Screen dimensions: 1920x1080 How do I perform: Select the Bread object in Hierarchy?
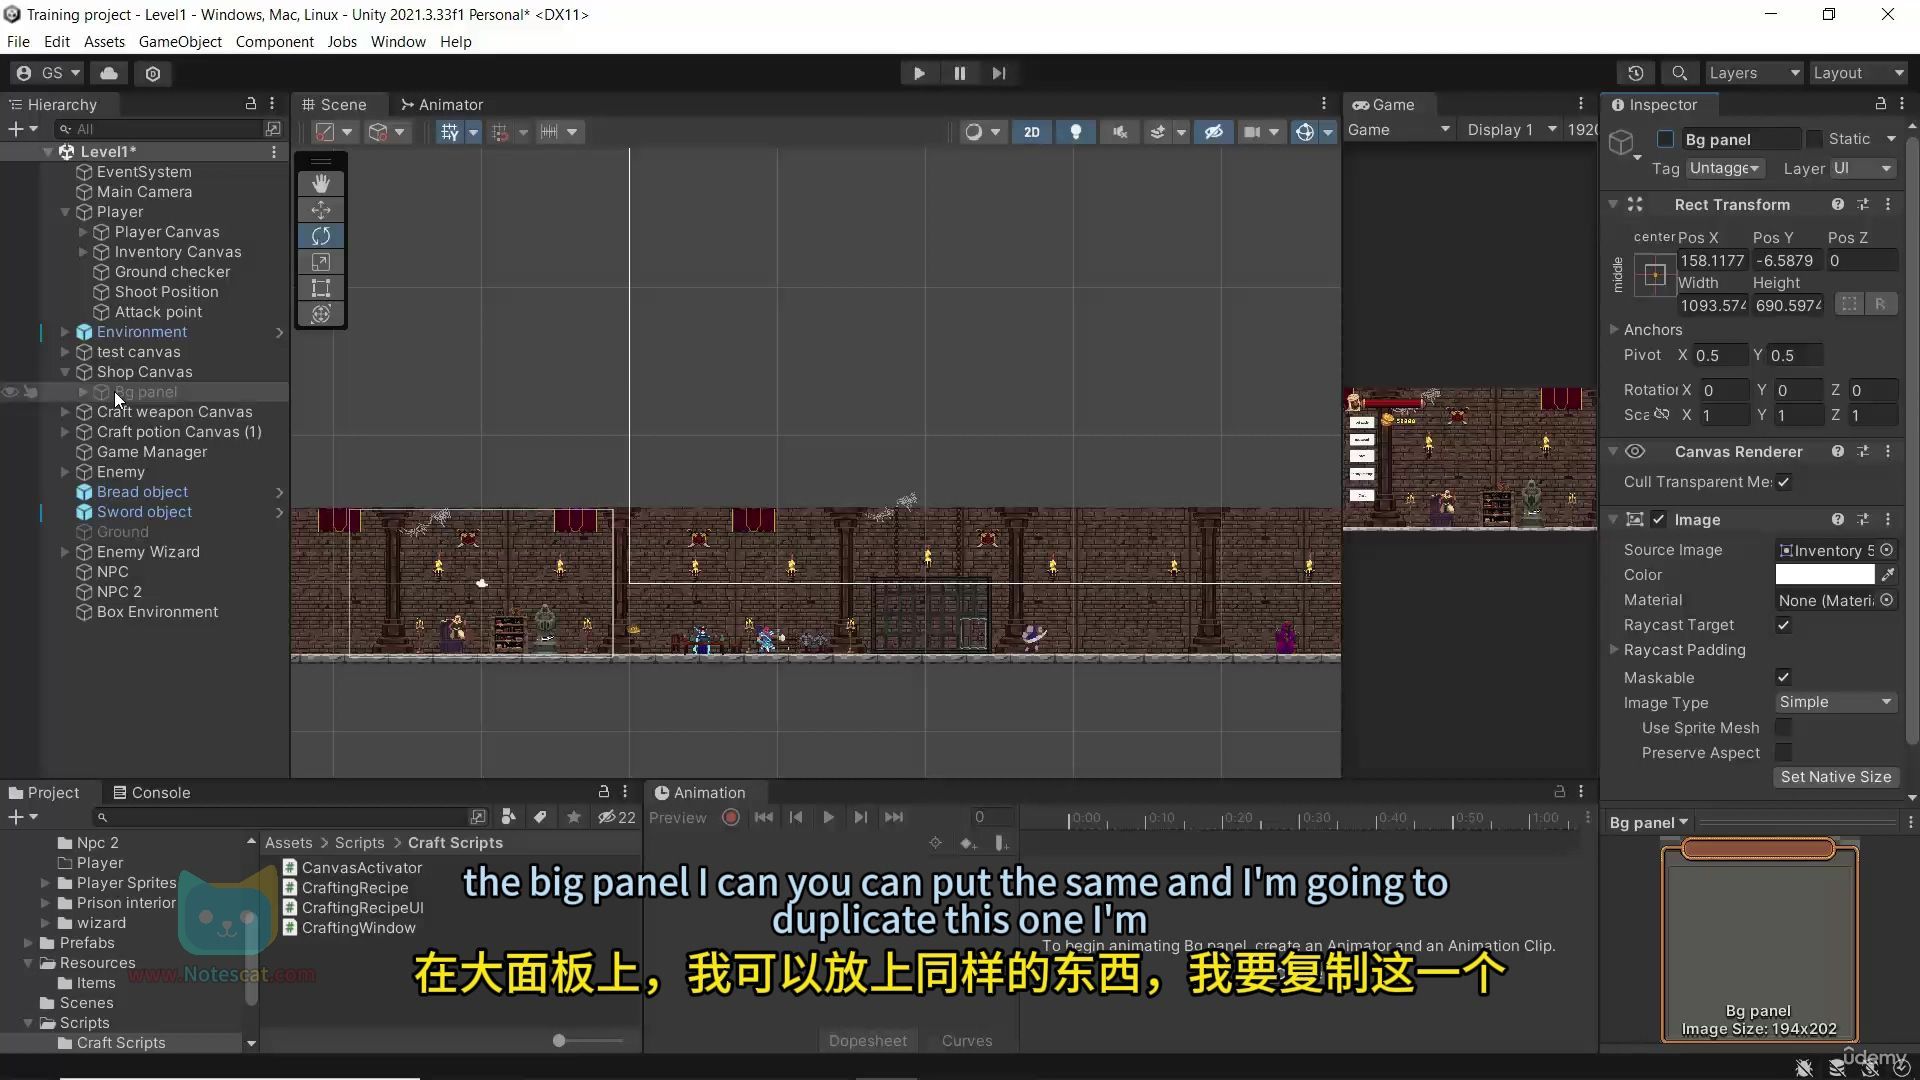point(142,492)
